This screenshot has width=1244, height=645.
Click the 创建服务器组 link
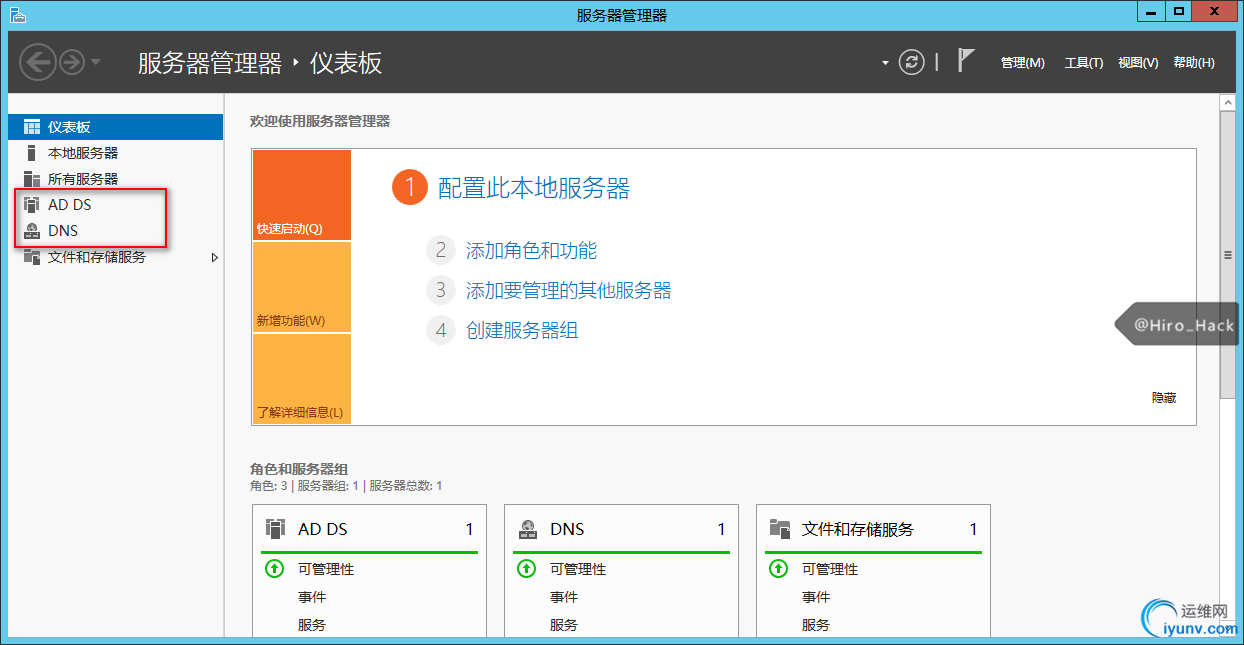tap(522, 331)
